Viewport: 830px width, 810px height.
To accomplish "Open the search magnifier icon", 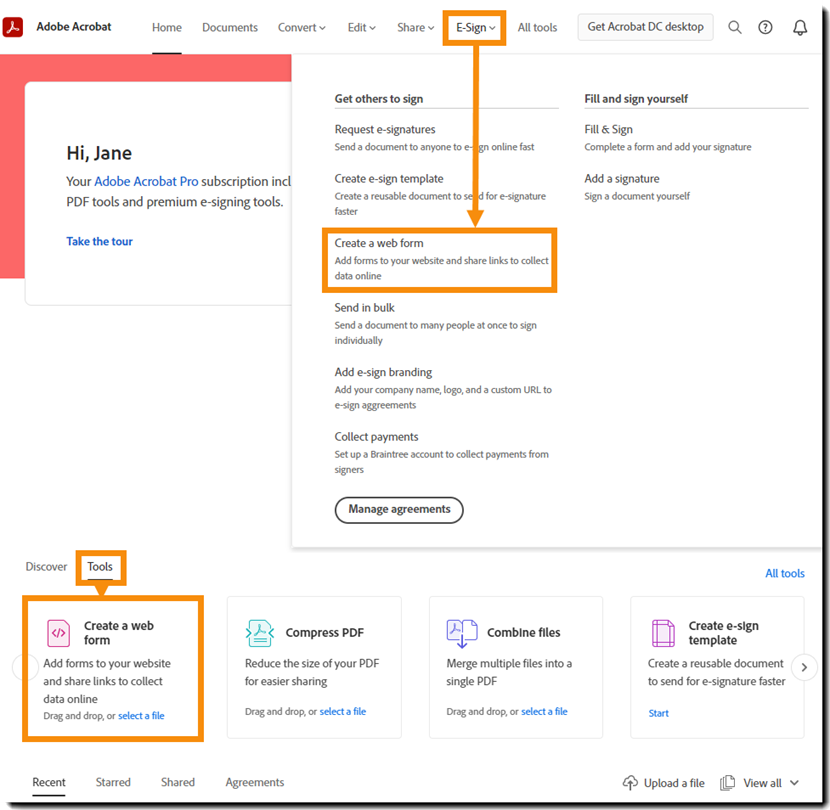I will tap(734, 27).
